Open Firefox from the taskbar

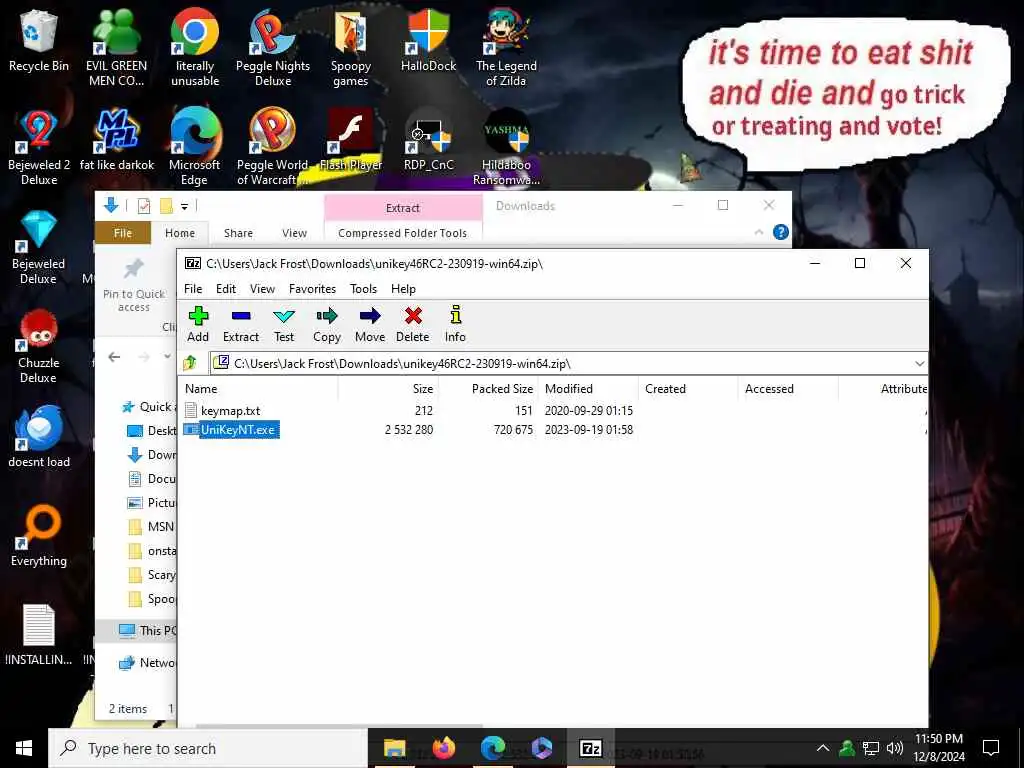tap(443, 748)
